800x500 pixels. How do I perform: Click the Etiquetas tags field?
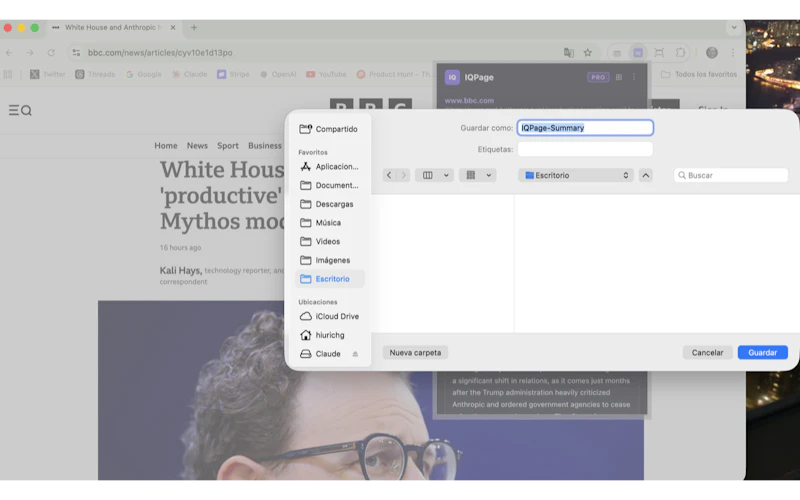pos(585,149)
